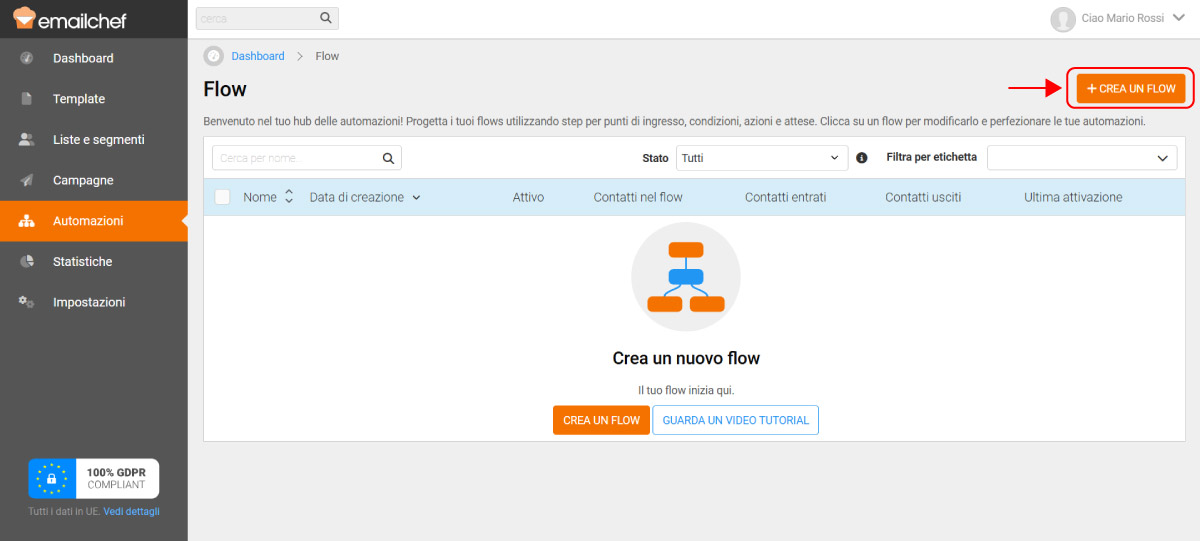Click the top-right Crea un flow button

click(x=1131, y=89)
